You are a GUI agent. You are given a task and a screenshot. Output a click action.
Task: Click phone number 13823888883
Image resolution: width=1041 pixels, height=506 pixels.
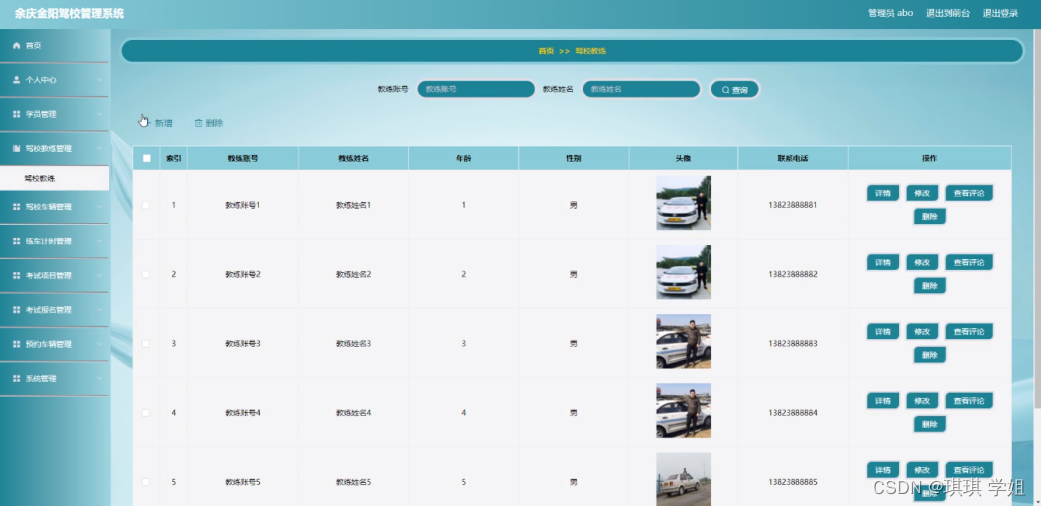click(793, 343)
